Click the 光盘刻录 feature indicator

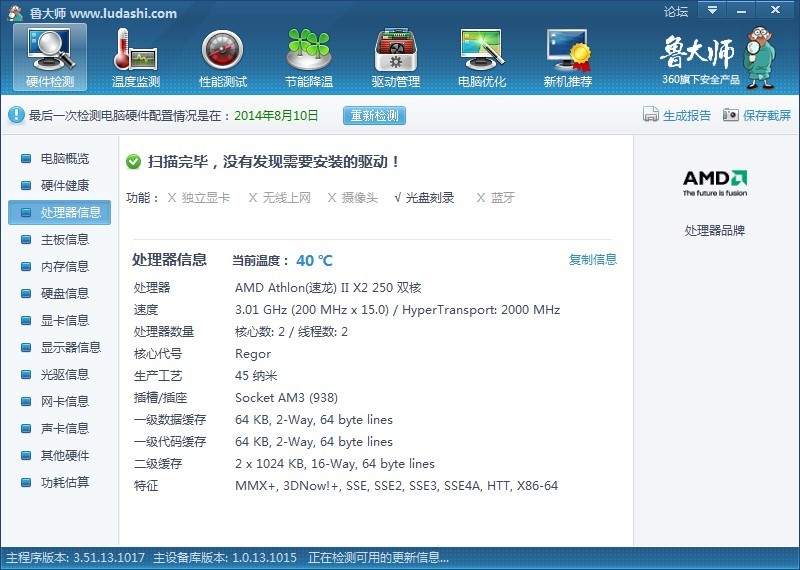tap(424, 198)
